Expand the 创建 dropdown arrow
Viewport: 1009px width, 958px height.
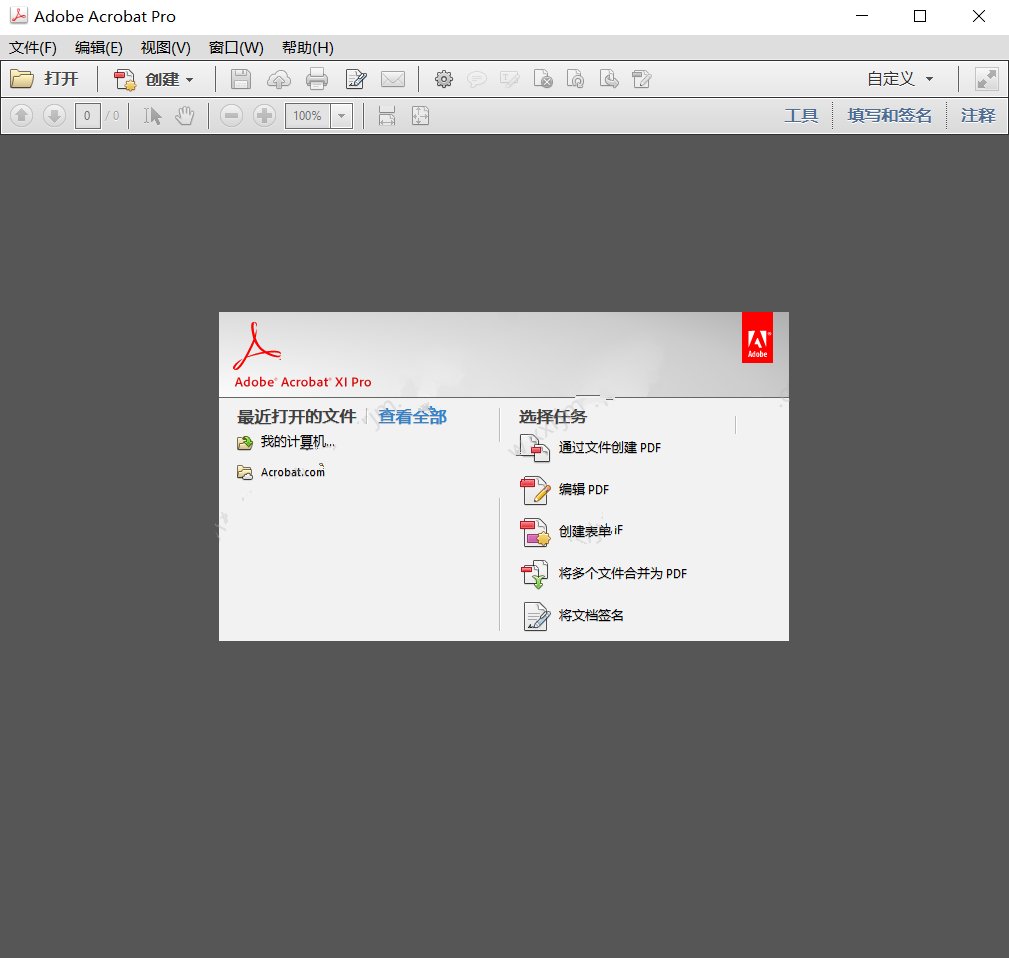(x=189, y=80)
